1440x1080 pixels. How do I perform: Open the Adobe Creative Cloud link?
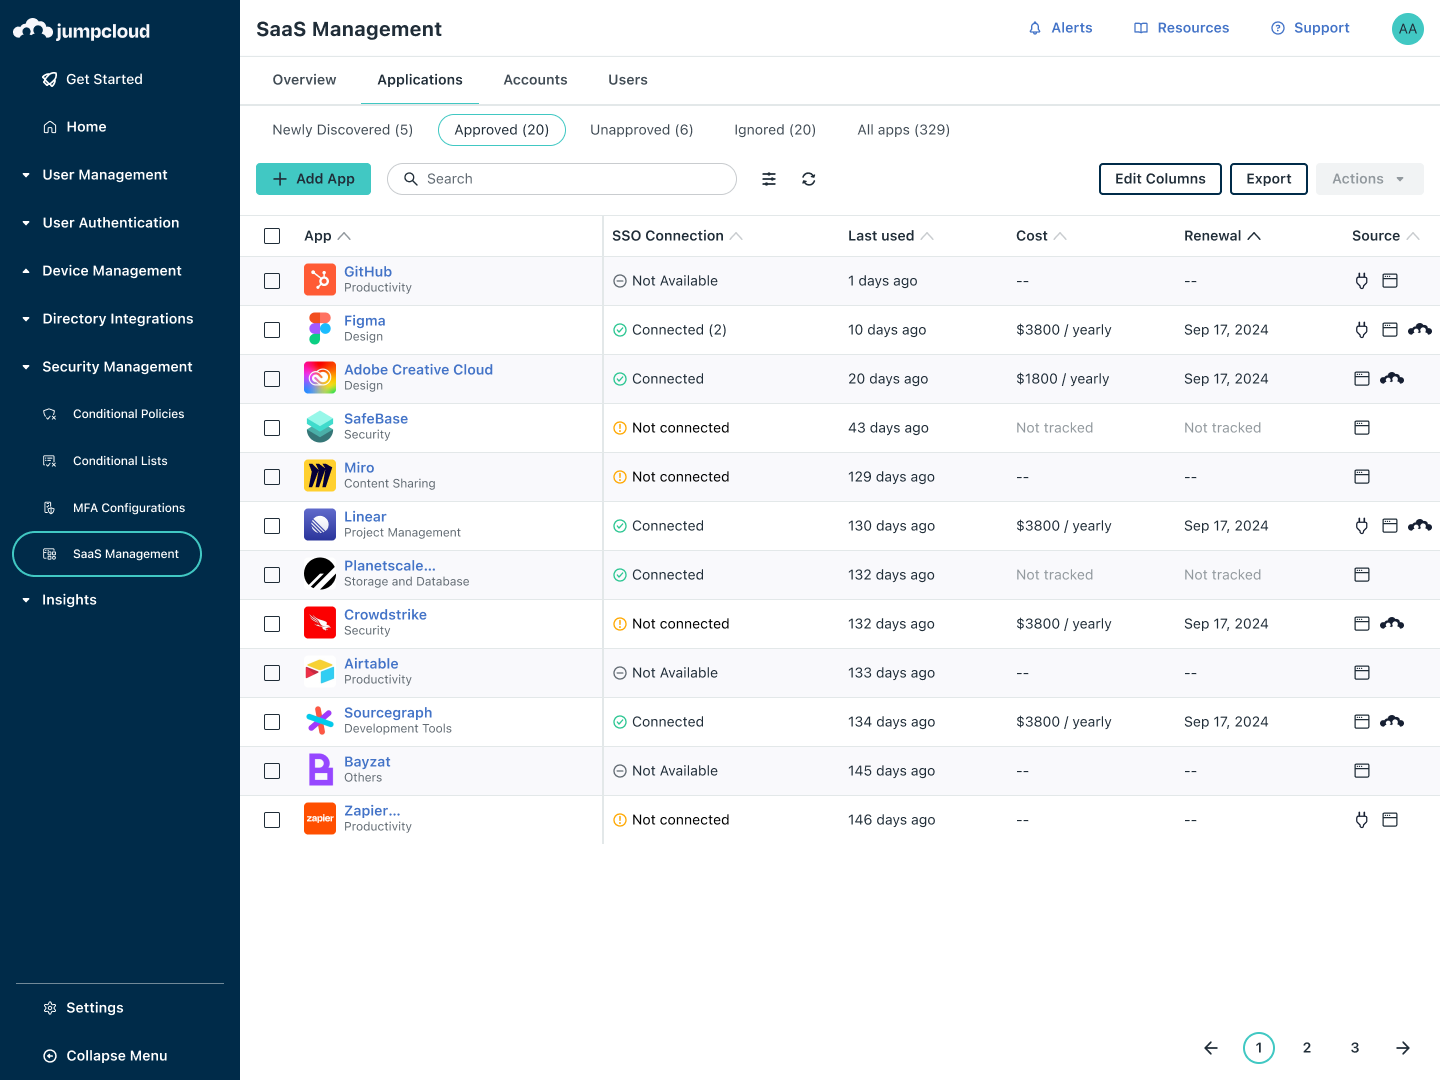(x=418, y=370)
